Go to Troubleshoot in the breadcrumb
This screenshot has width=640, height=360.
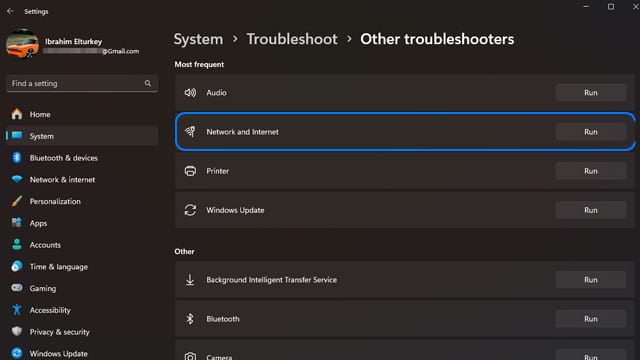(292, 40)
